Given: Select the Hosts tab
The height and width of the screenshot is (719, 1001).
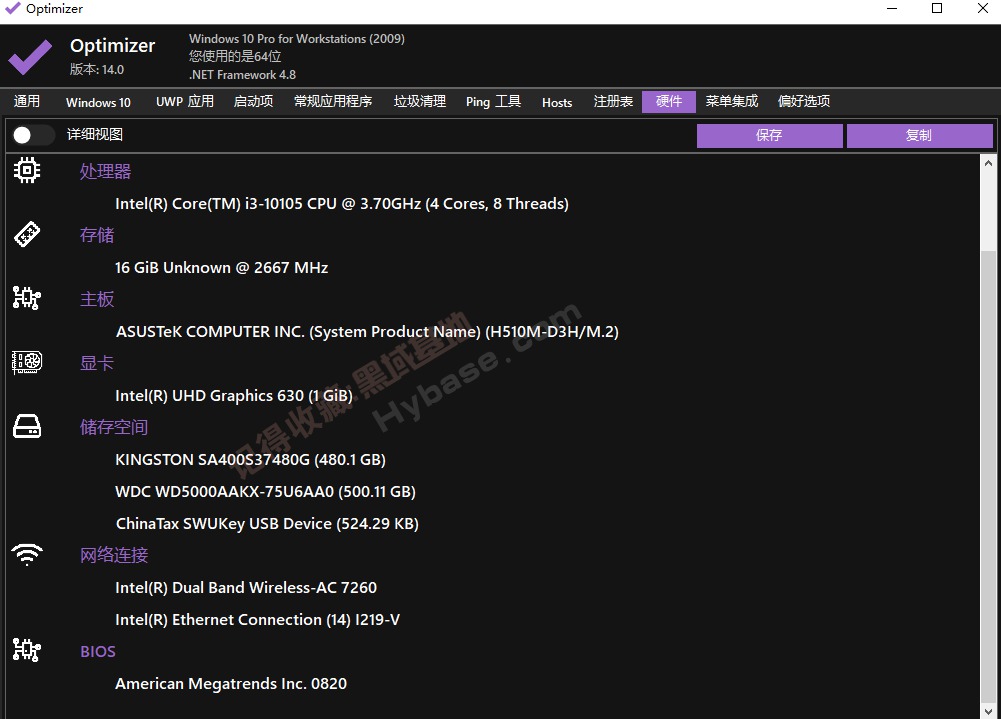Looking at the screenshot, I should pos(557,102).
